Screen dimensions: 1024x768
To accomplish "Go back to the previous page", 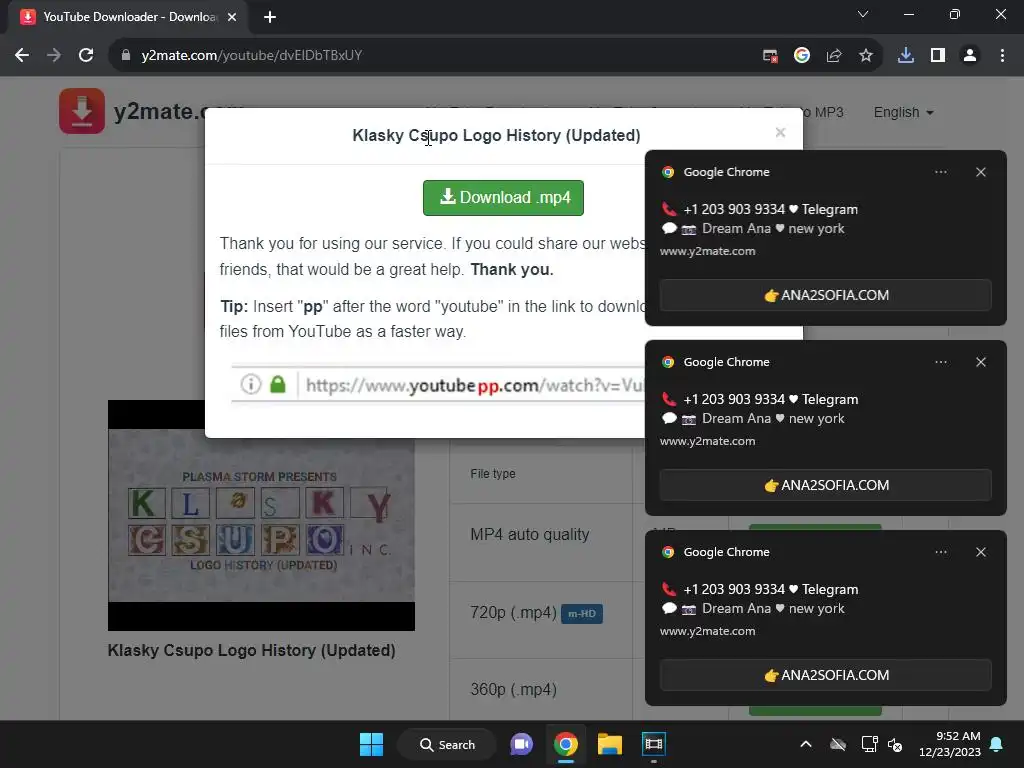I will pos(22,56).
